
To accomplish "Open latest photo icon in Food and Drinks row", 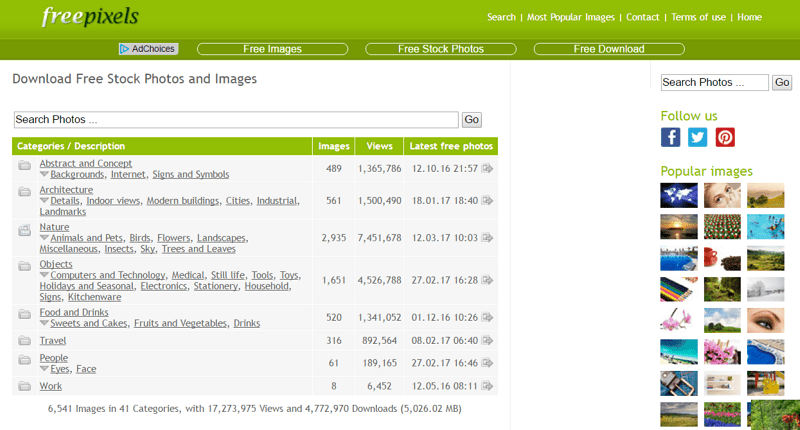I will point(487,317).
